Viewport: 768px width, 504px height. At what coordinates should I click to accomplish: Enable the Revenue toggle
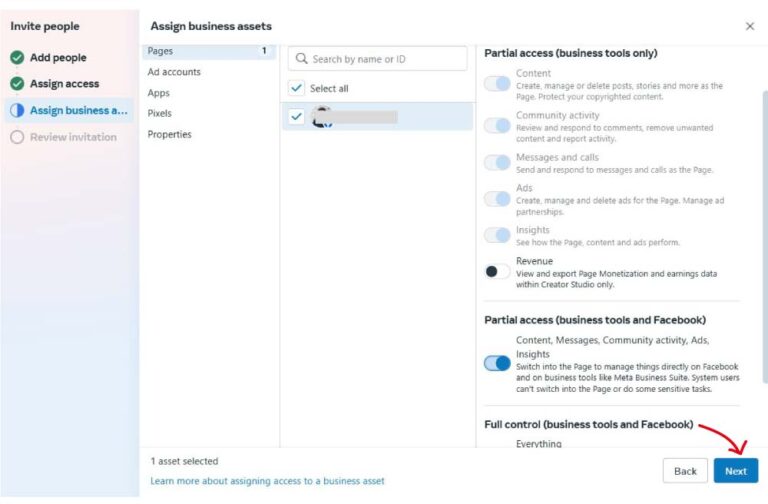click(x=497, y=271)
